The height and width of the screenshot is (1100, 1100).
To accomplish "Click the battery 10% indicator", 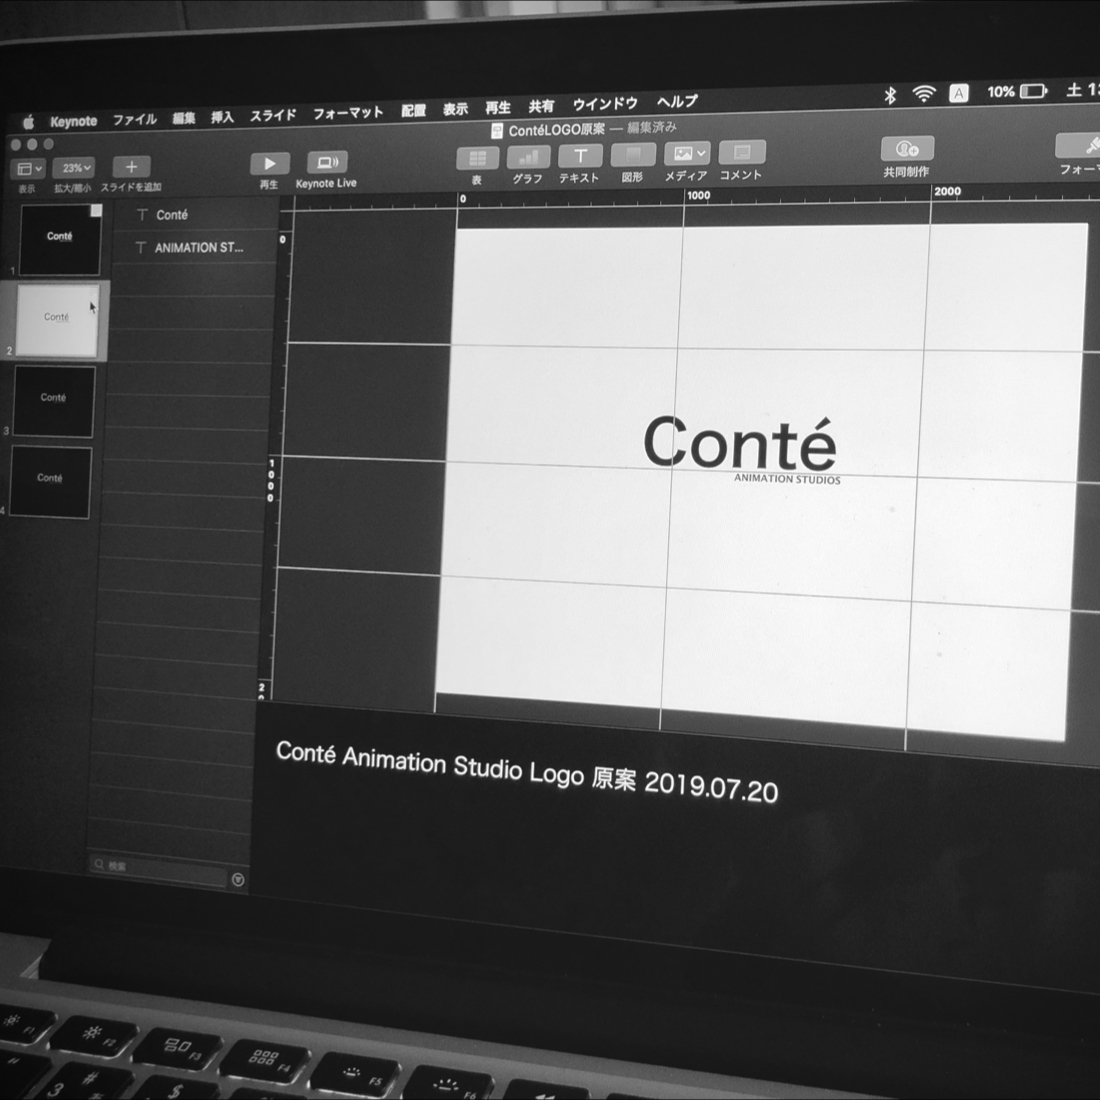I will coord(1017,91).
